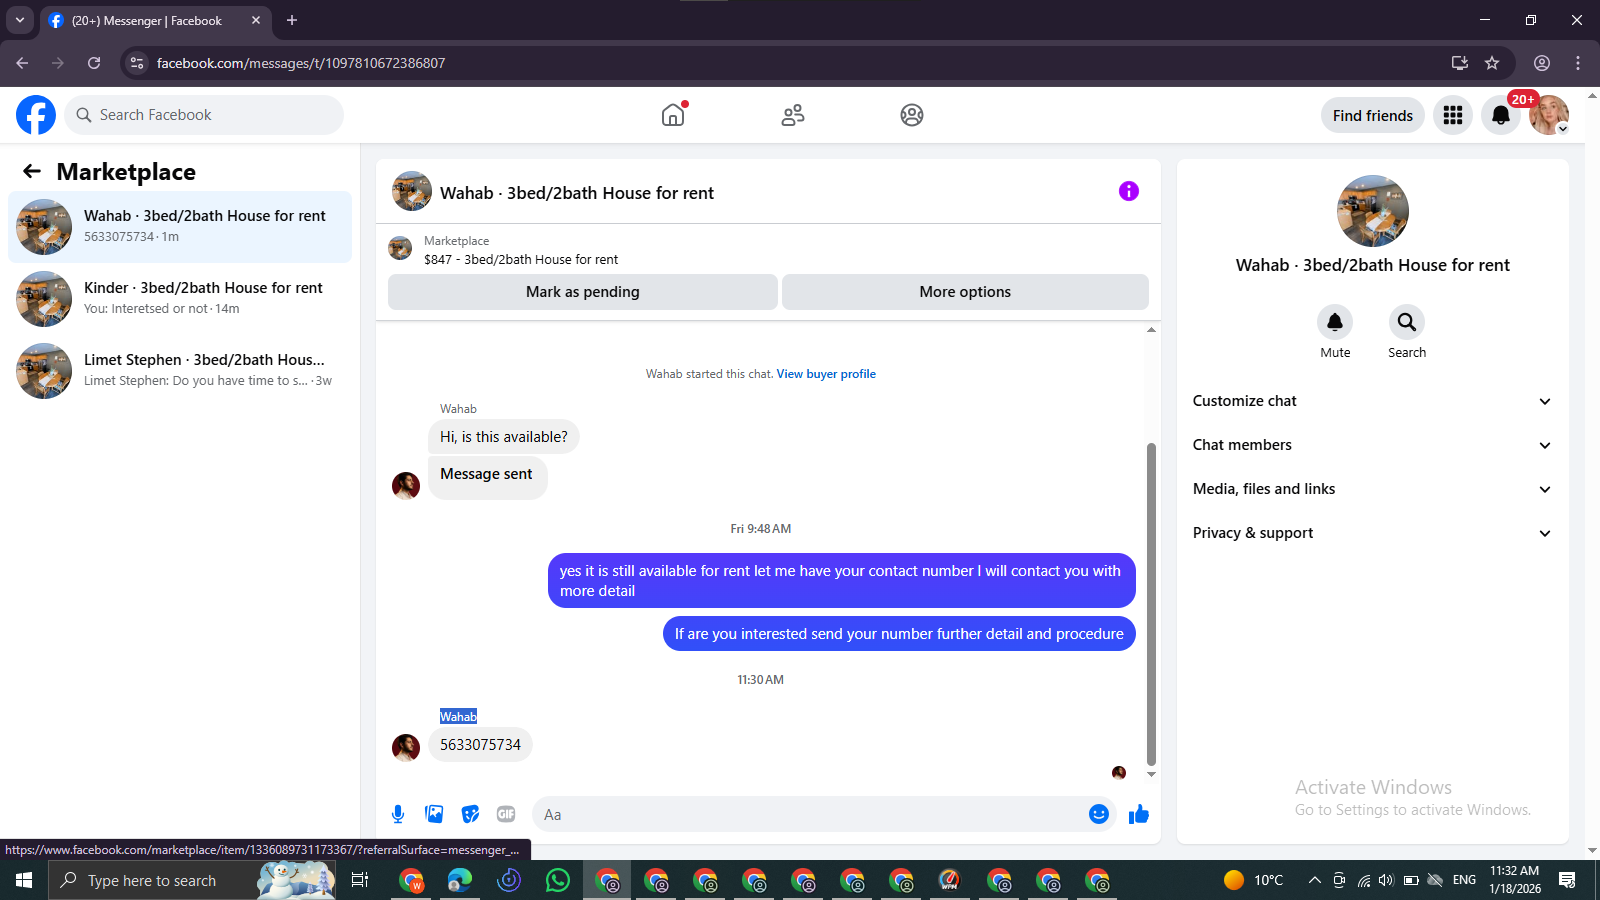Bookmark this page with star icon

[x=1492, y=63]
